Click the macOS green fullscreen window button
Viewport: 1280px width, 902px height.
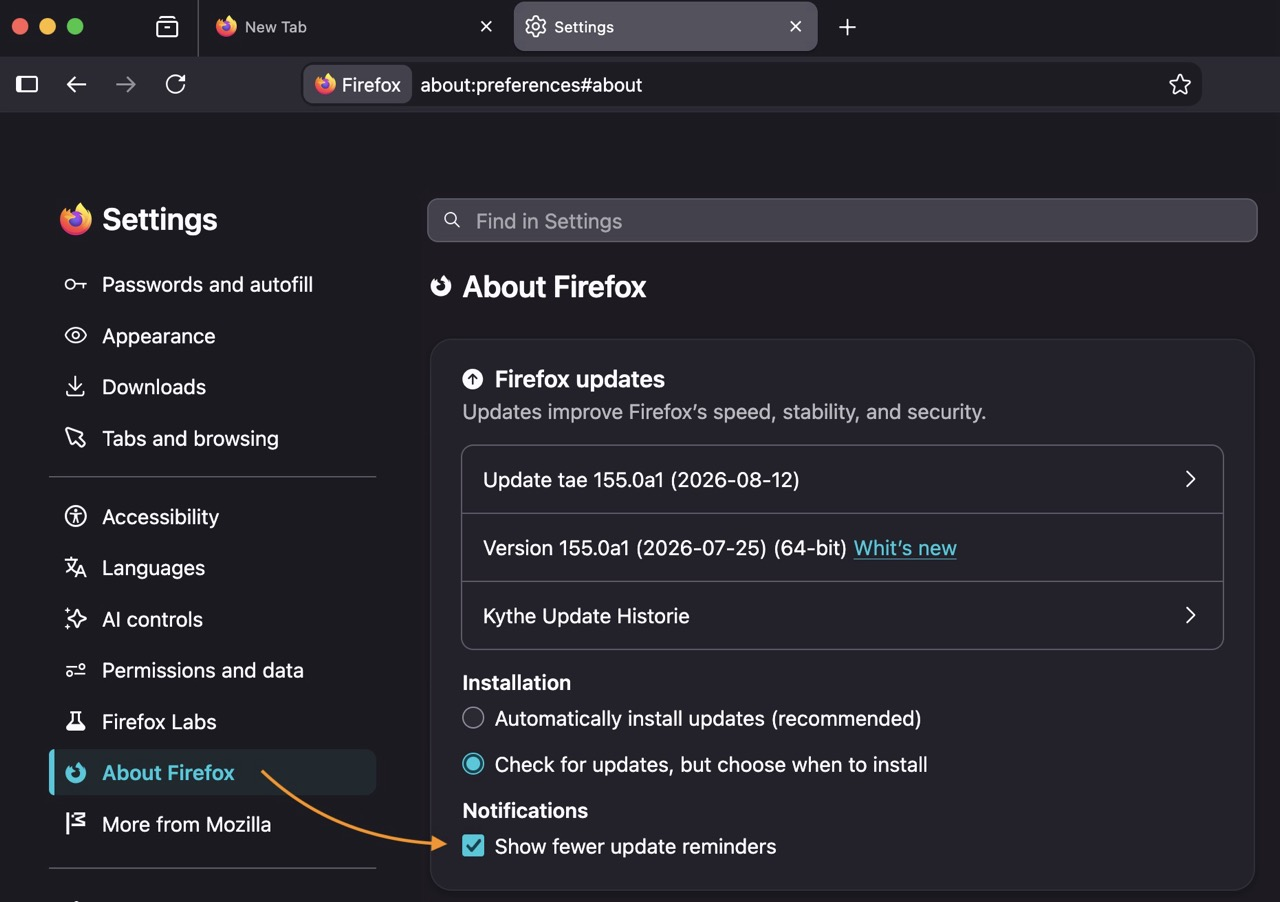click(75, 27)
